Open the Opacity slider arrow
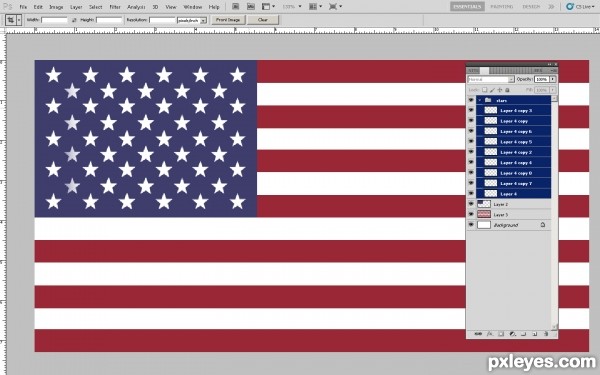Viewport: 600px width, 375px height. coord(553,79)
